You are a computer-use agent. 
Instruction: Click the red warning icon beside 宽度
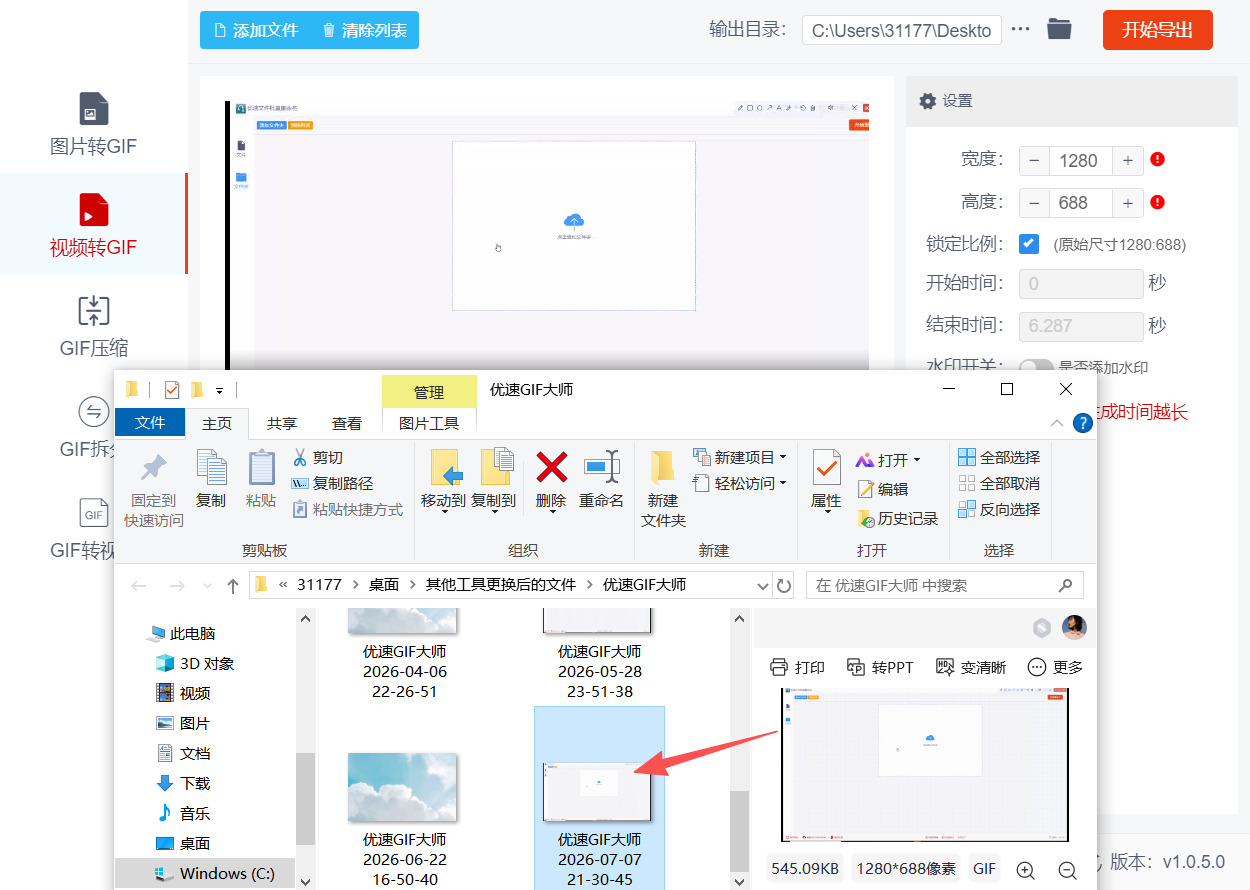click(1158, 159)
